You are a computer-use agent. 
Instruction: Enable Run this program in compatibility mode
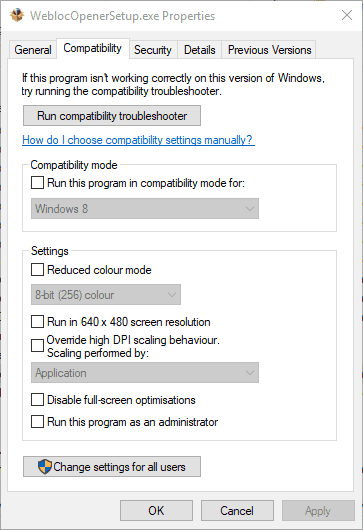(x=37, y=183)
